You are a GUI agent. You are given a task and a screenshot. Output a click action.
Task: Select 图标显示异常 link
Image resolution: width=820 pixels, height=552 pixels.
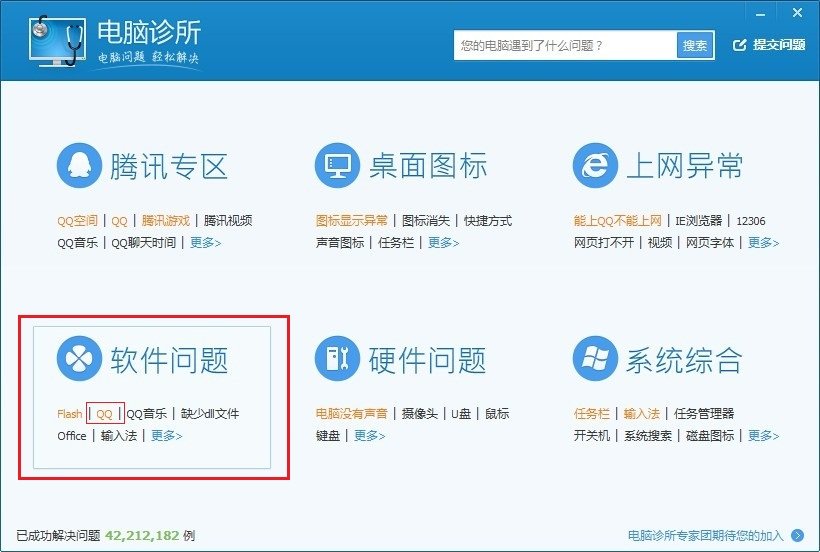coord(351,221)
